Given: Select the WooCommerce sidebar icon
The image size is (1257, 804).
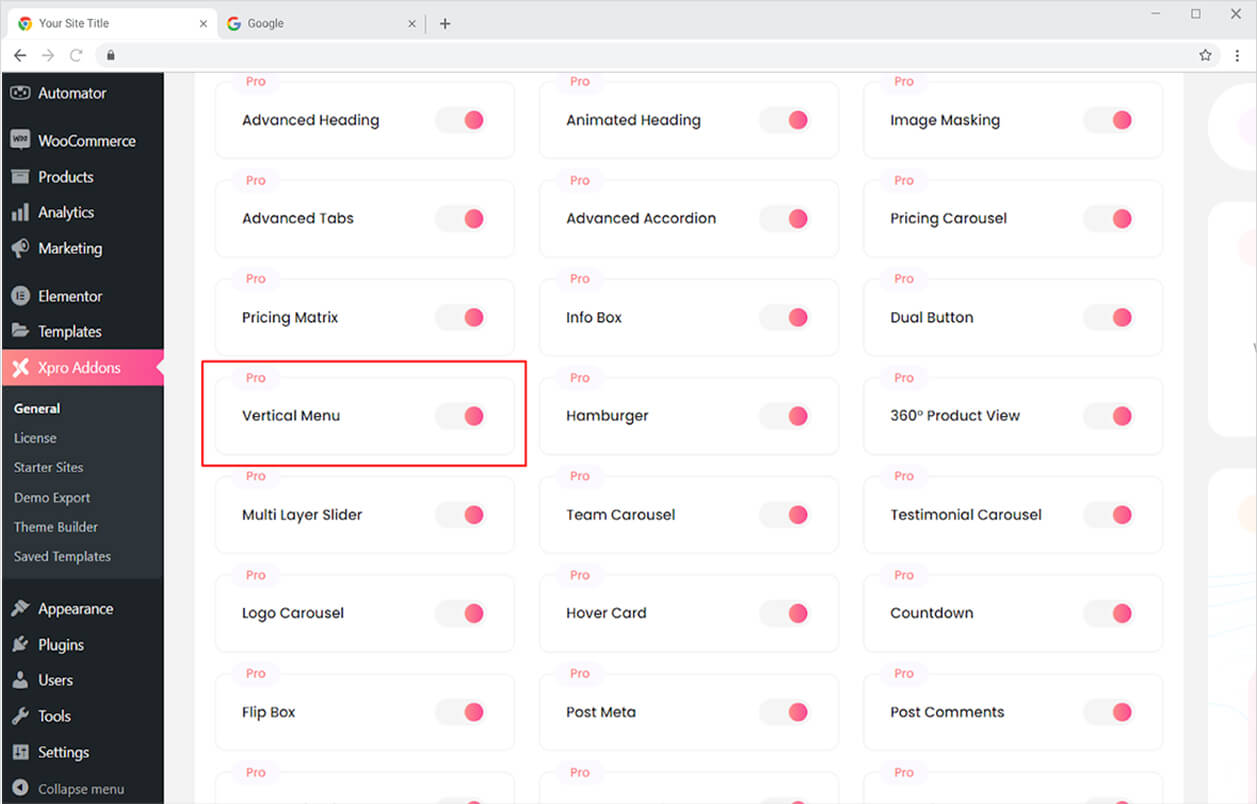Looking at the screenshot, I should pyautogui.click(x=20, y=140).
